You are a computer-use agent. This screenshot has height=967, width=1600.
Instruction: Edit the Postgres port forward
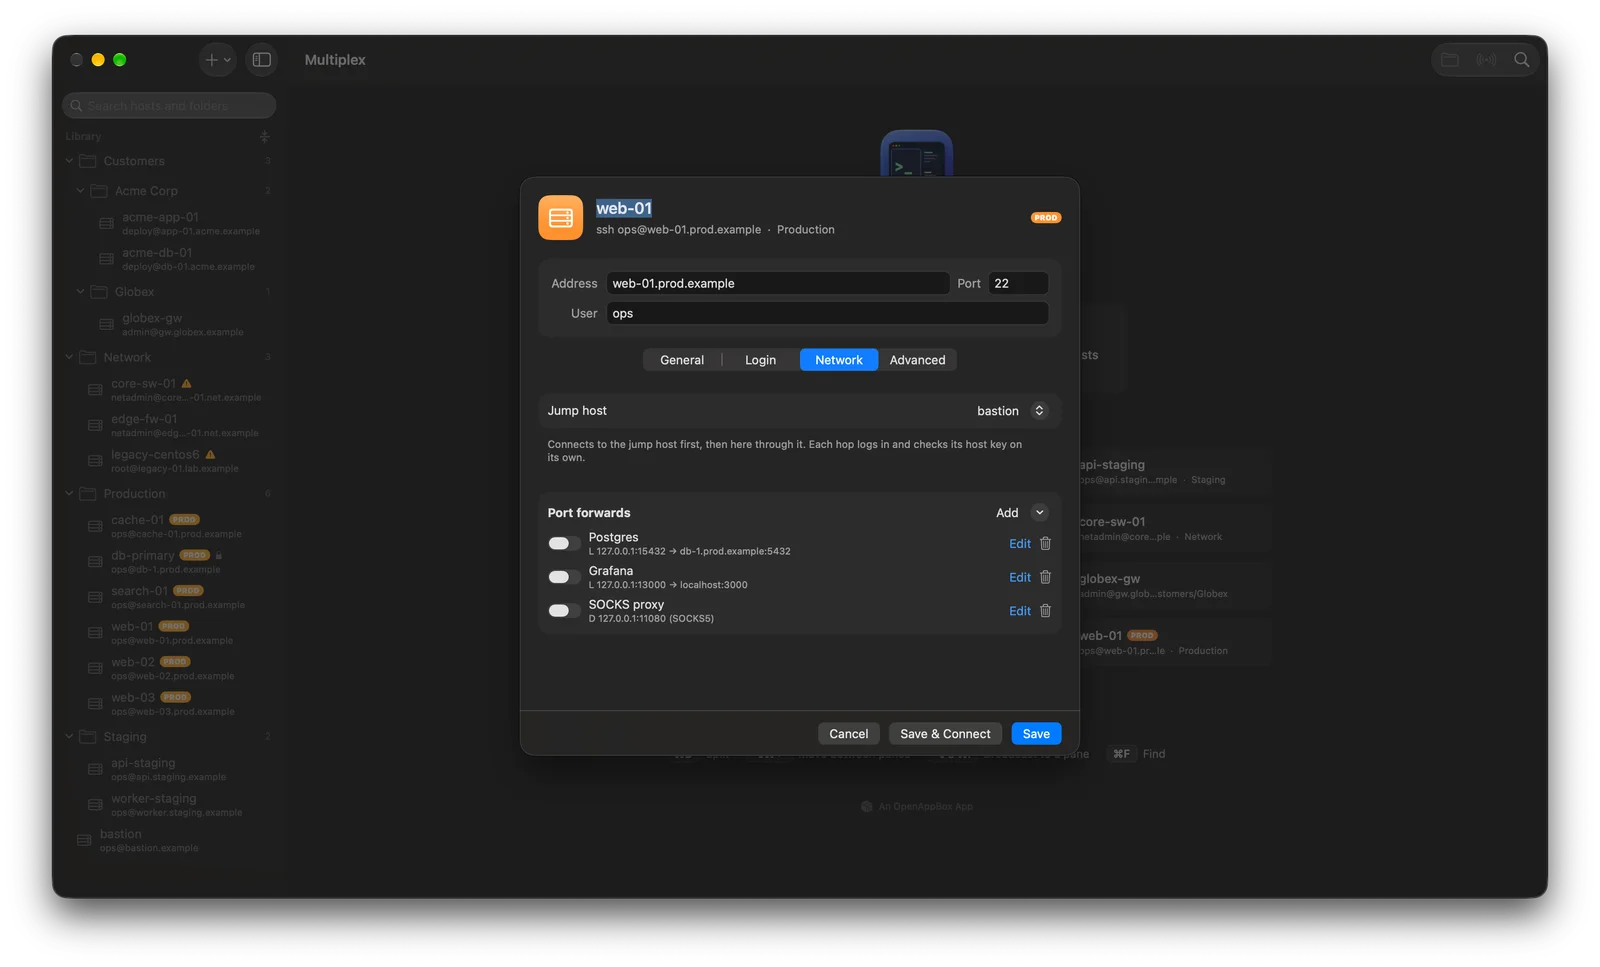(x=1020, y=544)
